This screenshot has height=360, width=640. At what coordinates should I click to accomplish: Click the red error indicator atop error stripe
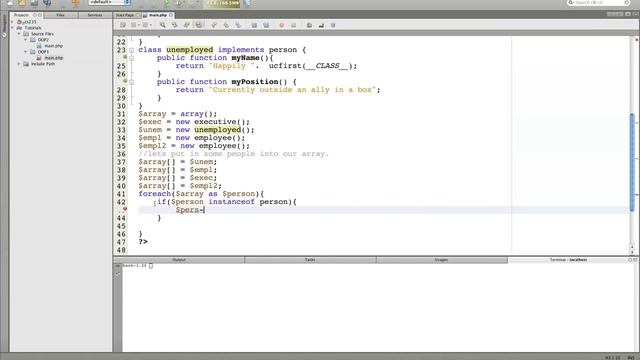click(636, 40)
